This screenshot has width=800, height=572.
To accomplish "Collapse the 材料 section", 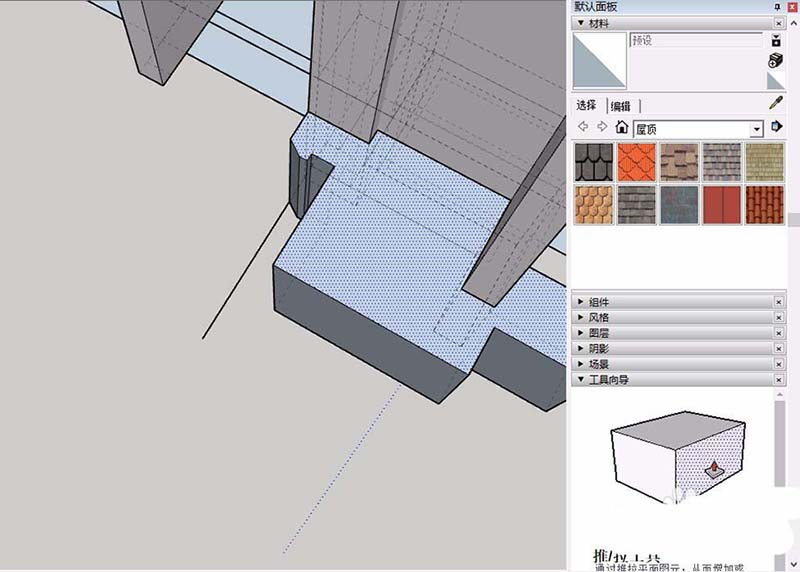I will point(581,23).
